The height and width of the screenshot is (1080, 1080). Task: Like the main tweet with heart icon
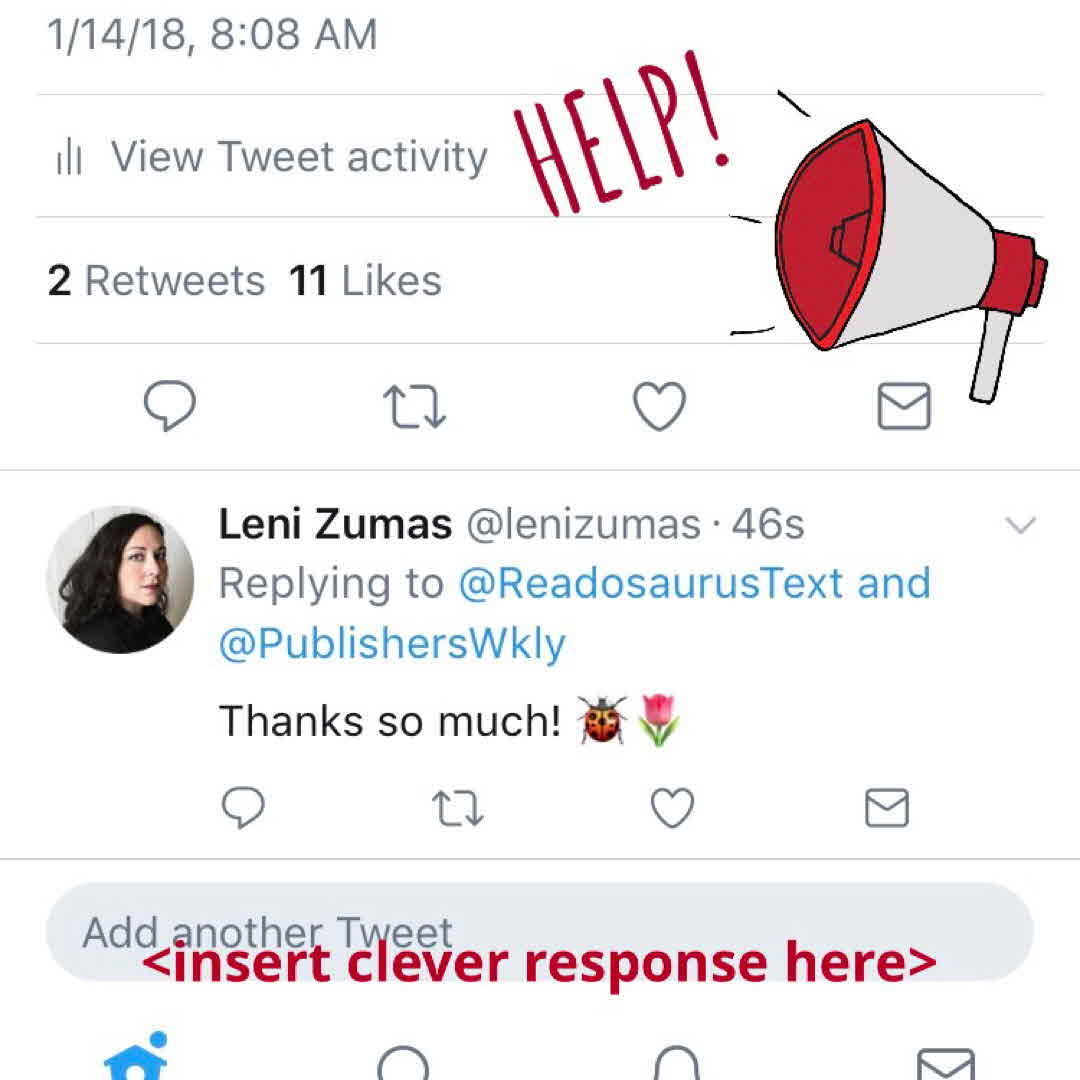[x=660, y=407]
